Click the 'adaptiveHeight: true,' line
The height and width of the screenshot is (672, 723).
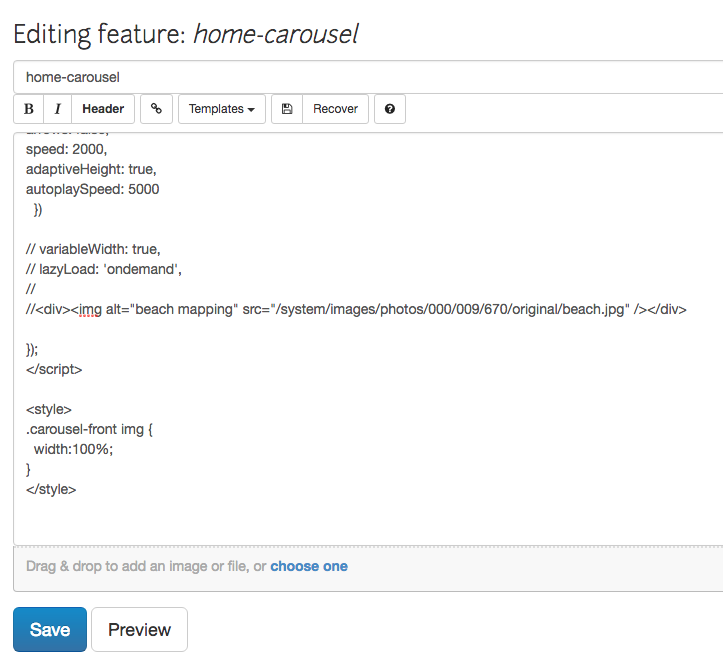(x=91, y=169)
